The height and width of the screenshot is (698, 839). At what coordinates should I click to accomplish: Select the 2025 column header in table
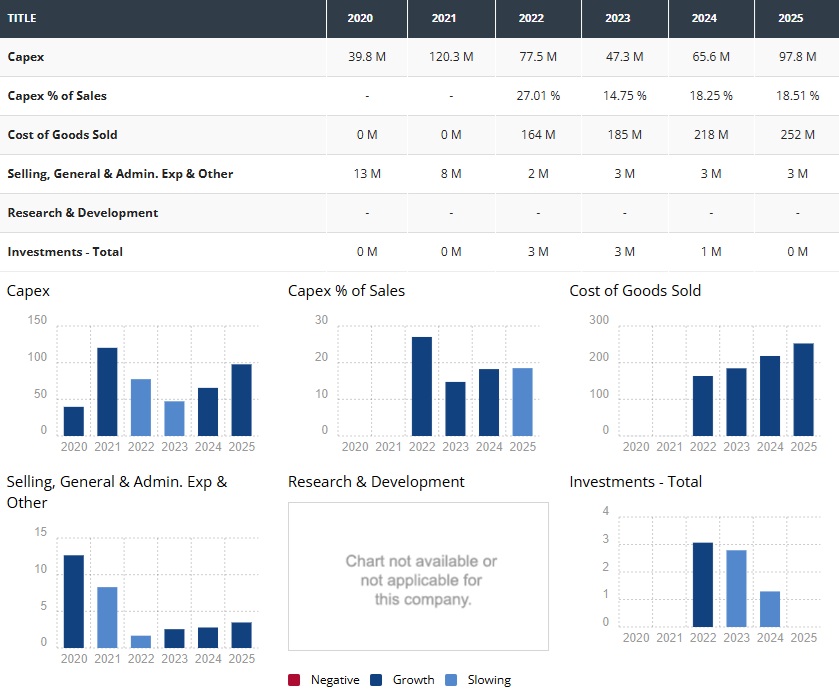pyautogui.click(x=797, y=19)
